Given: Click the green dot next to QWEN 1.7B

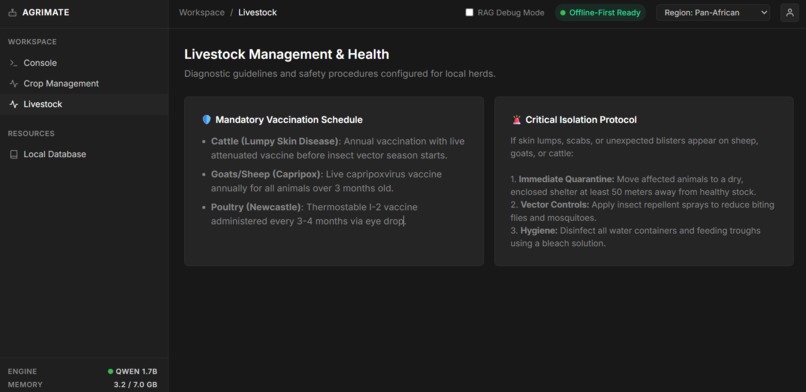Looking at the screenshot, I should pyautogui.click(x=111, y=371).
